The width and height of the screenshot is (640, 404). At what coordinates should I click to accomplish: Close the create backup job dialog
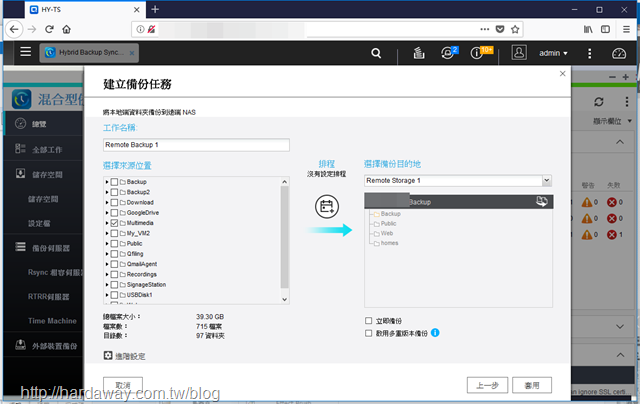tap(562, 73)
